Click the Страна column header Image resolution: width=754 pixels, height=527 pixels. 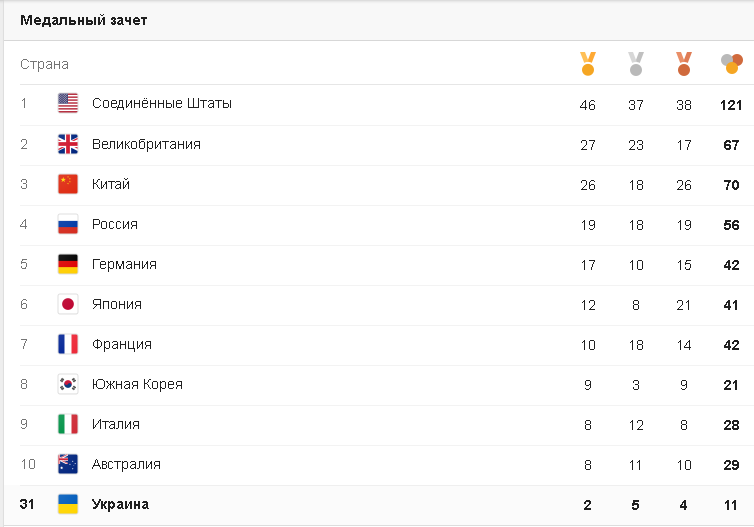44,64
